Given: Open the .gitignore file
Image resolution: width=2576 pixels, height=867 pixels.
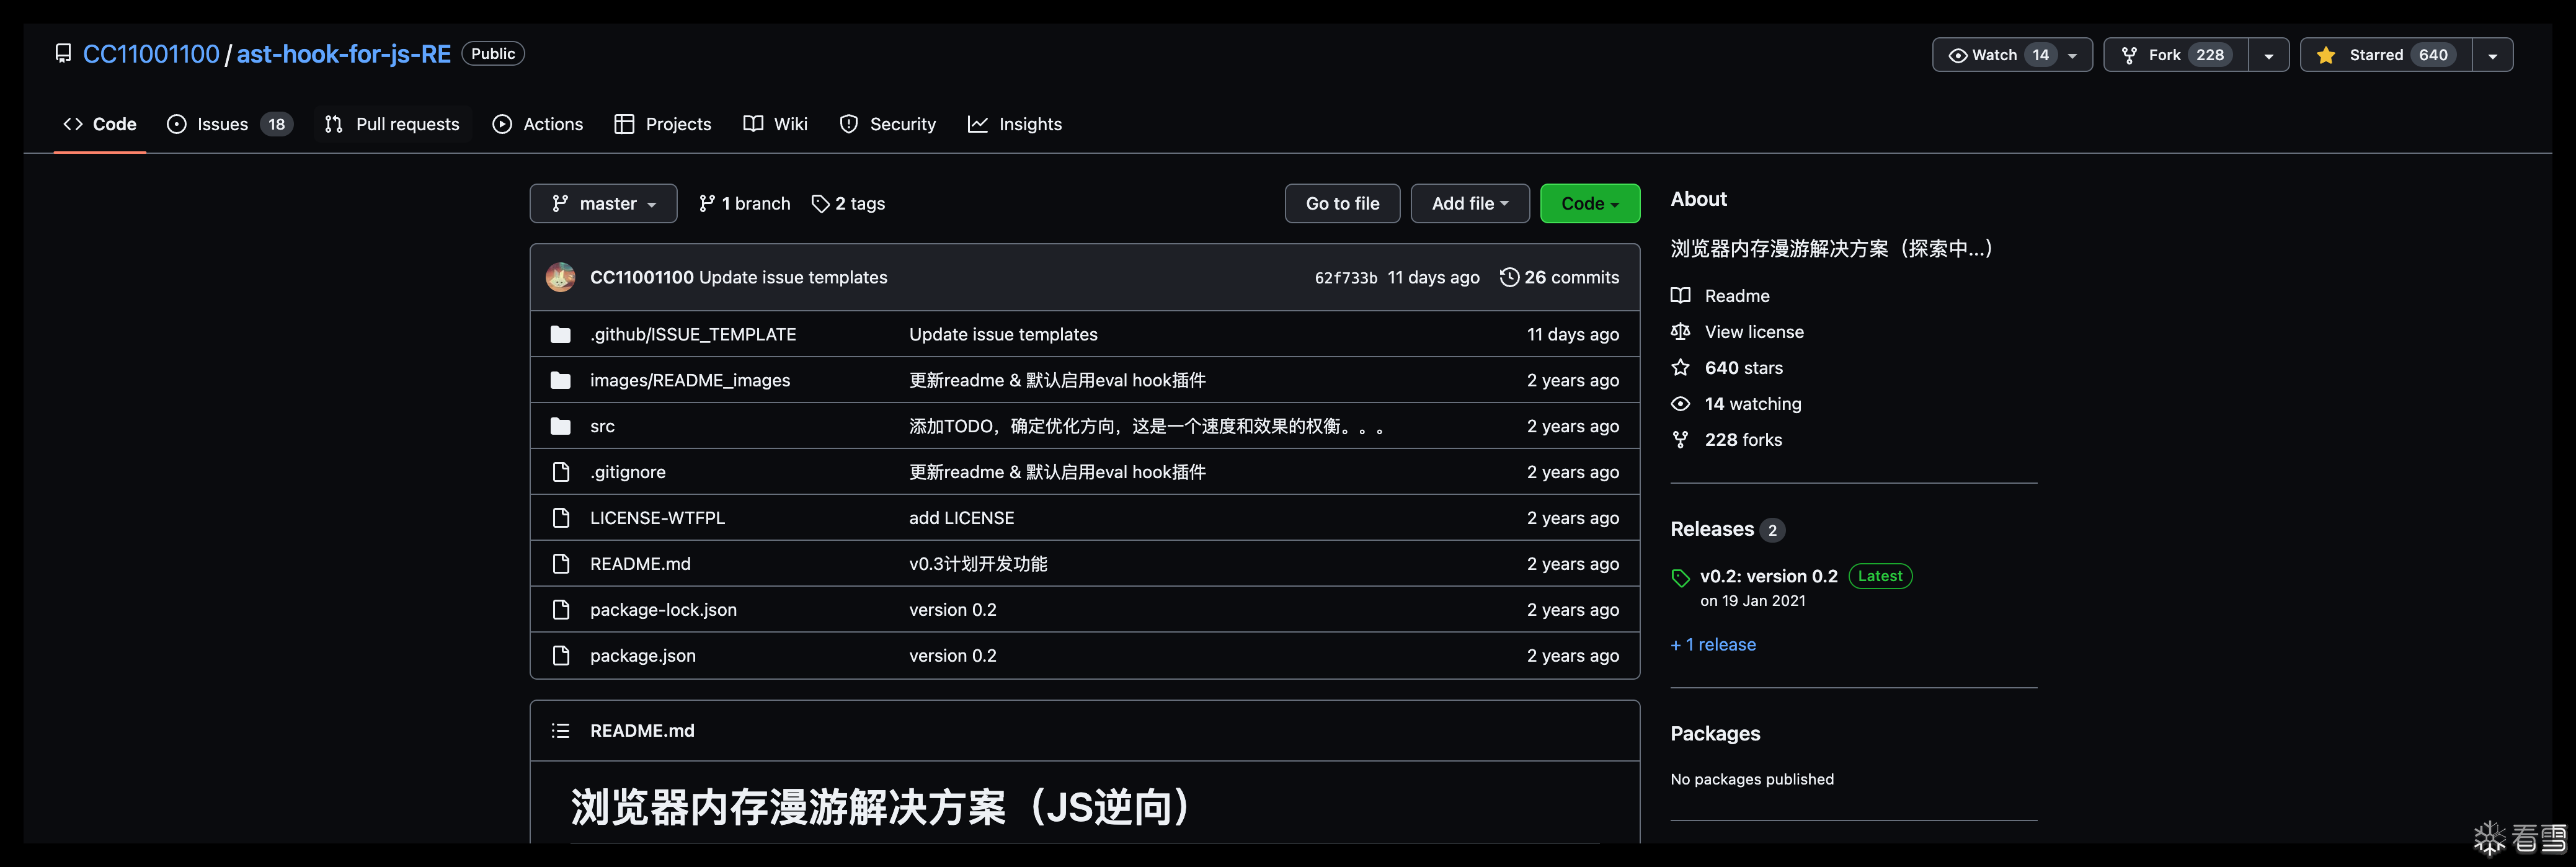Looking at the screenshot, I should pyautogui.click(x=628, y=472).
